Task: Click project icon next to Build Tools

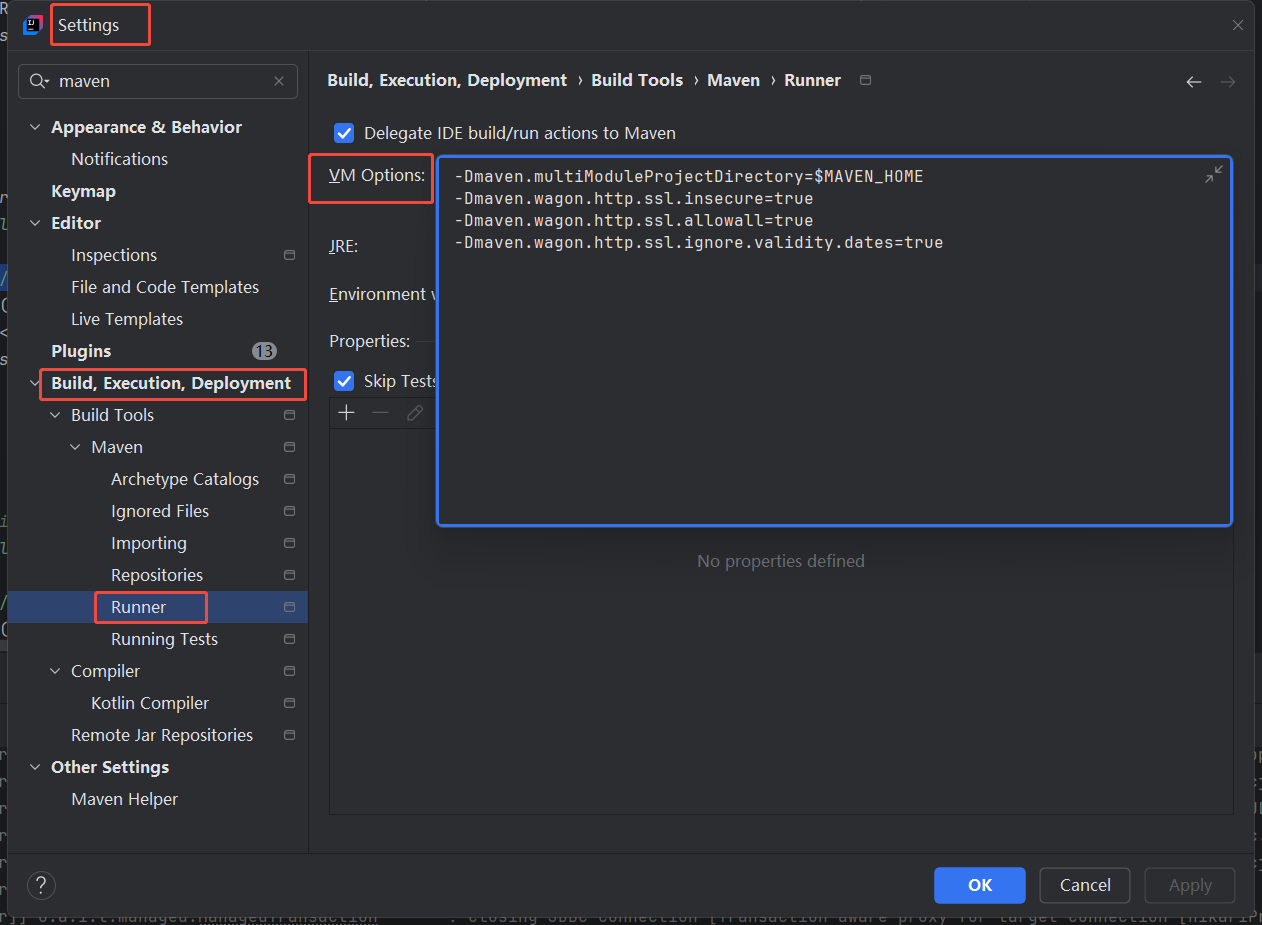Action: click(x=290, y=415)
